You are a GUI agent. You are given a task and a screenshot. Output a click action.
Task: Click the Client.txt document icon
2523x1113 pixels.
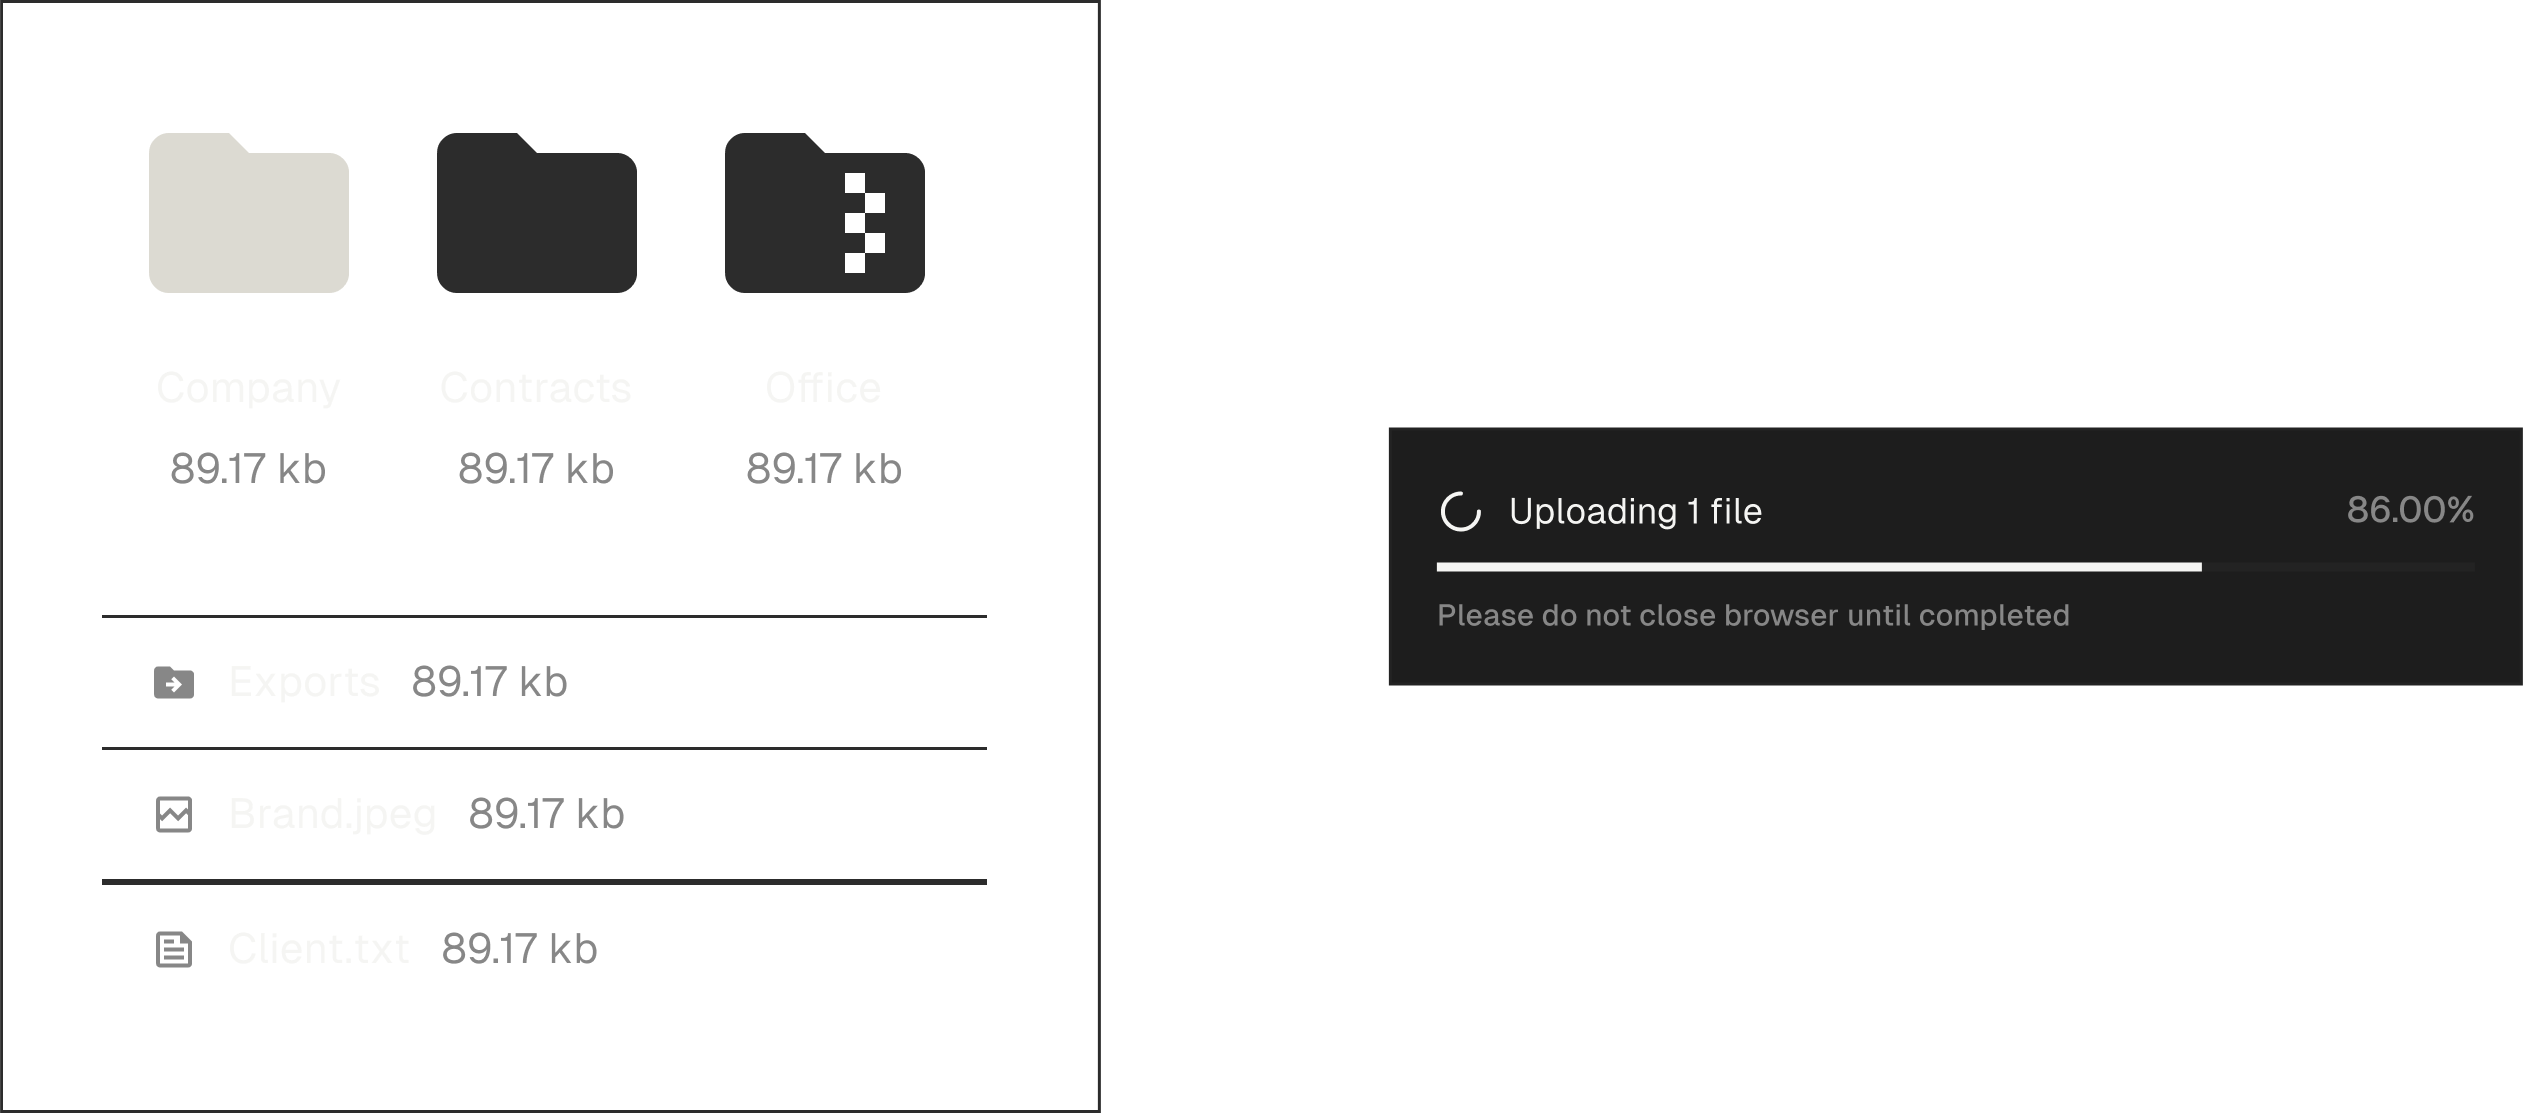[x=174, y=949]
